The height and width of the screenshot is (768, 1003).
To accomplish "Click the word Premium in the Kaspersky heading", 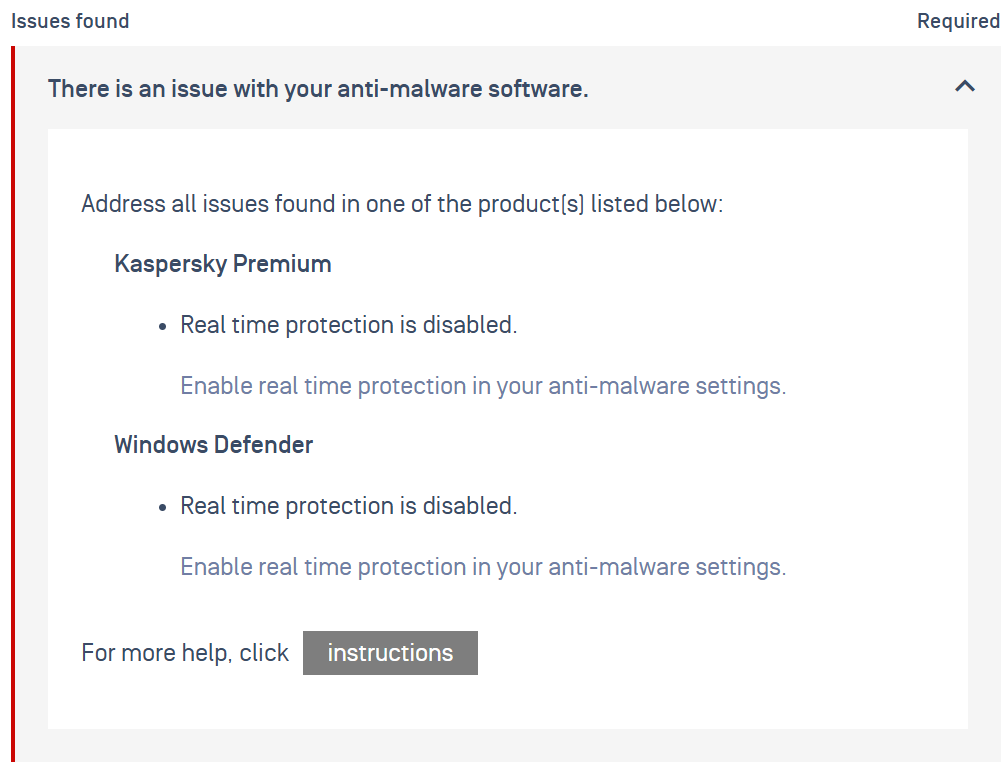I will [x=281, y=264].
